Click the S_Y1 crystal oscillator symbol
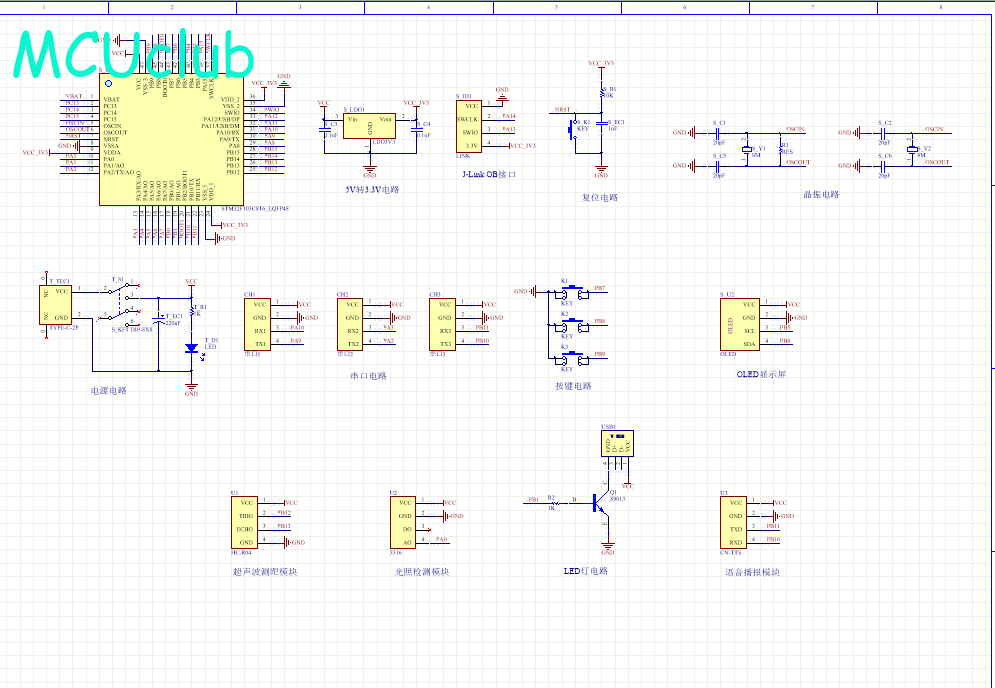This screenshot has width=995, height=688. [745, 149]
